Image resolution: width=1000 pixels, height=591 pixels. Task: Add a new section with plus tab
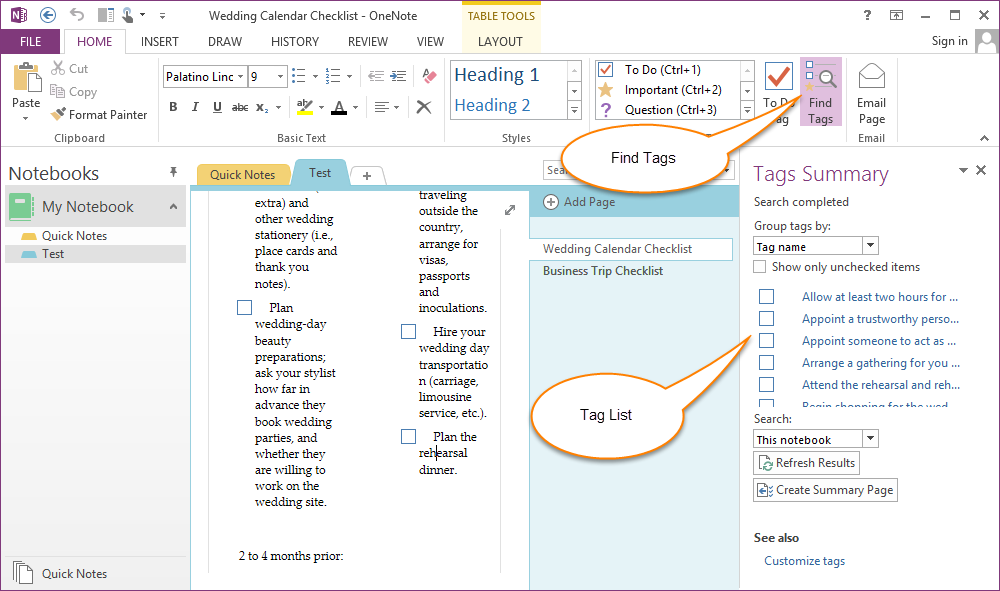click(x=367, y=175)
